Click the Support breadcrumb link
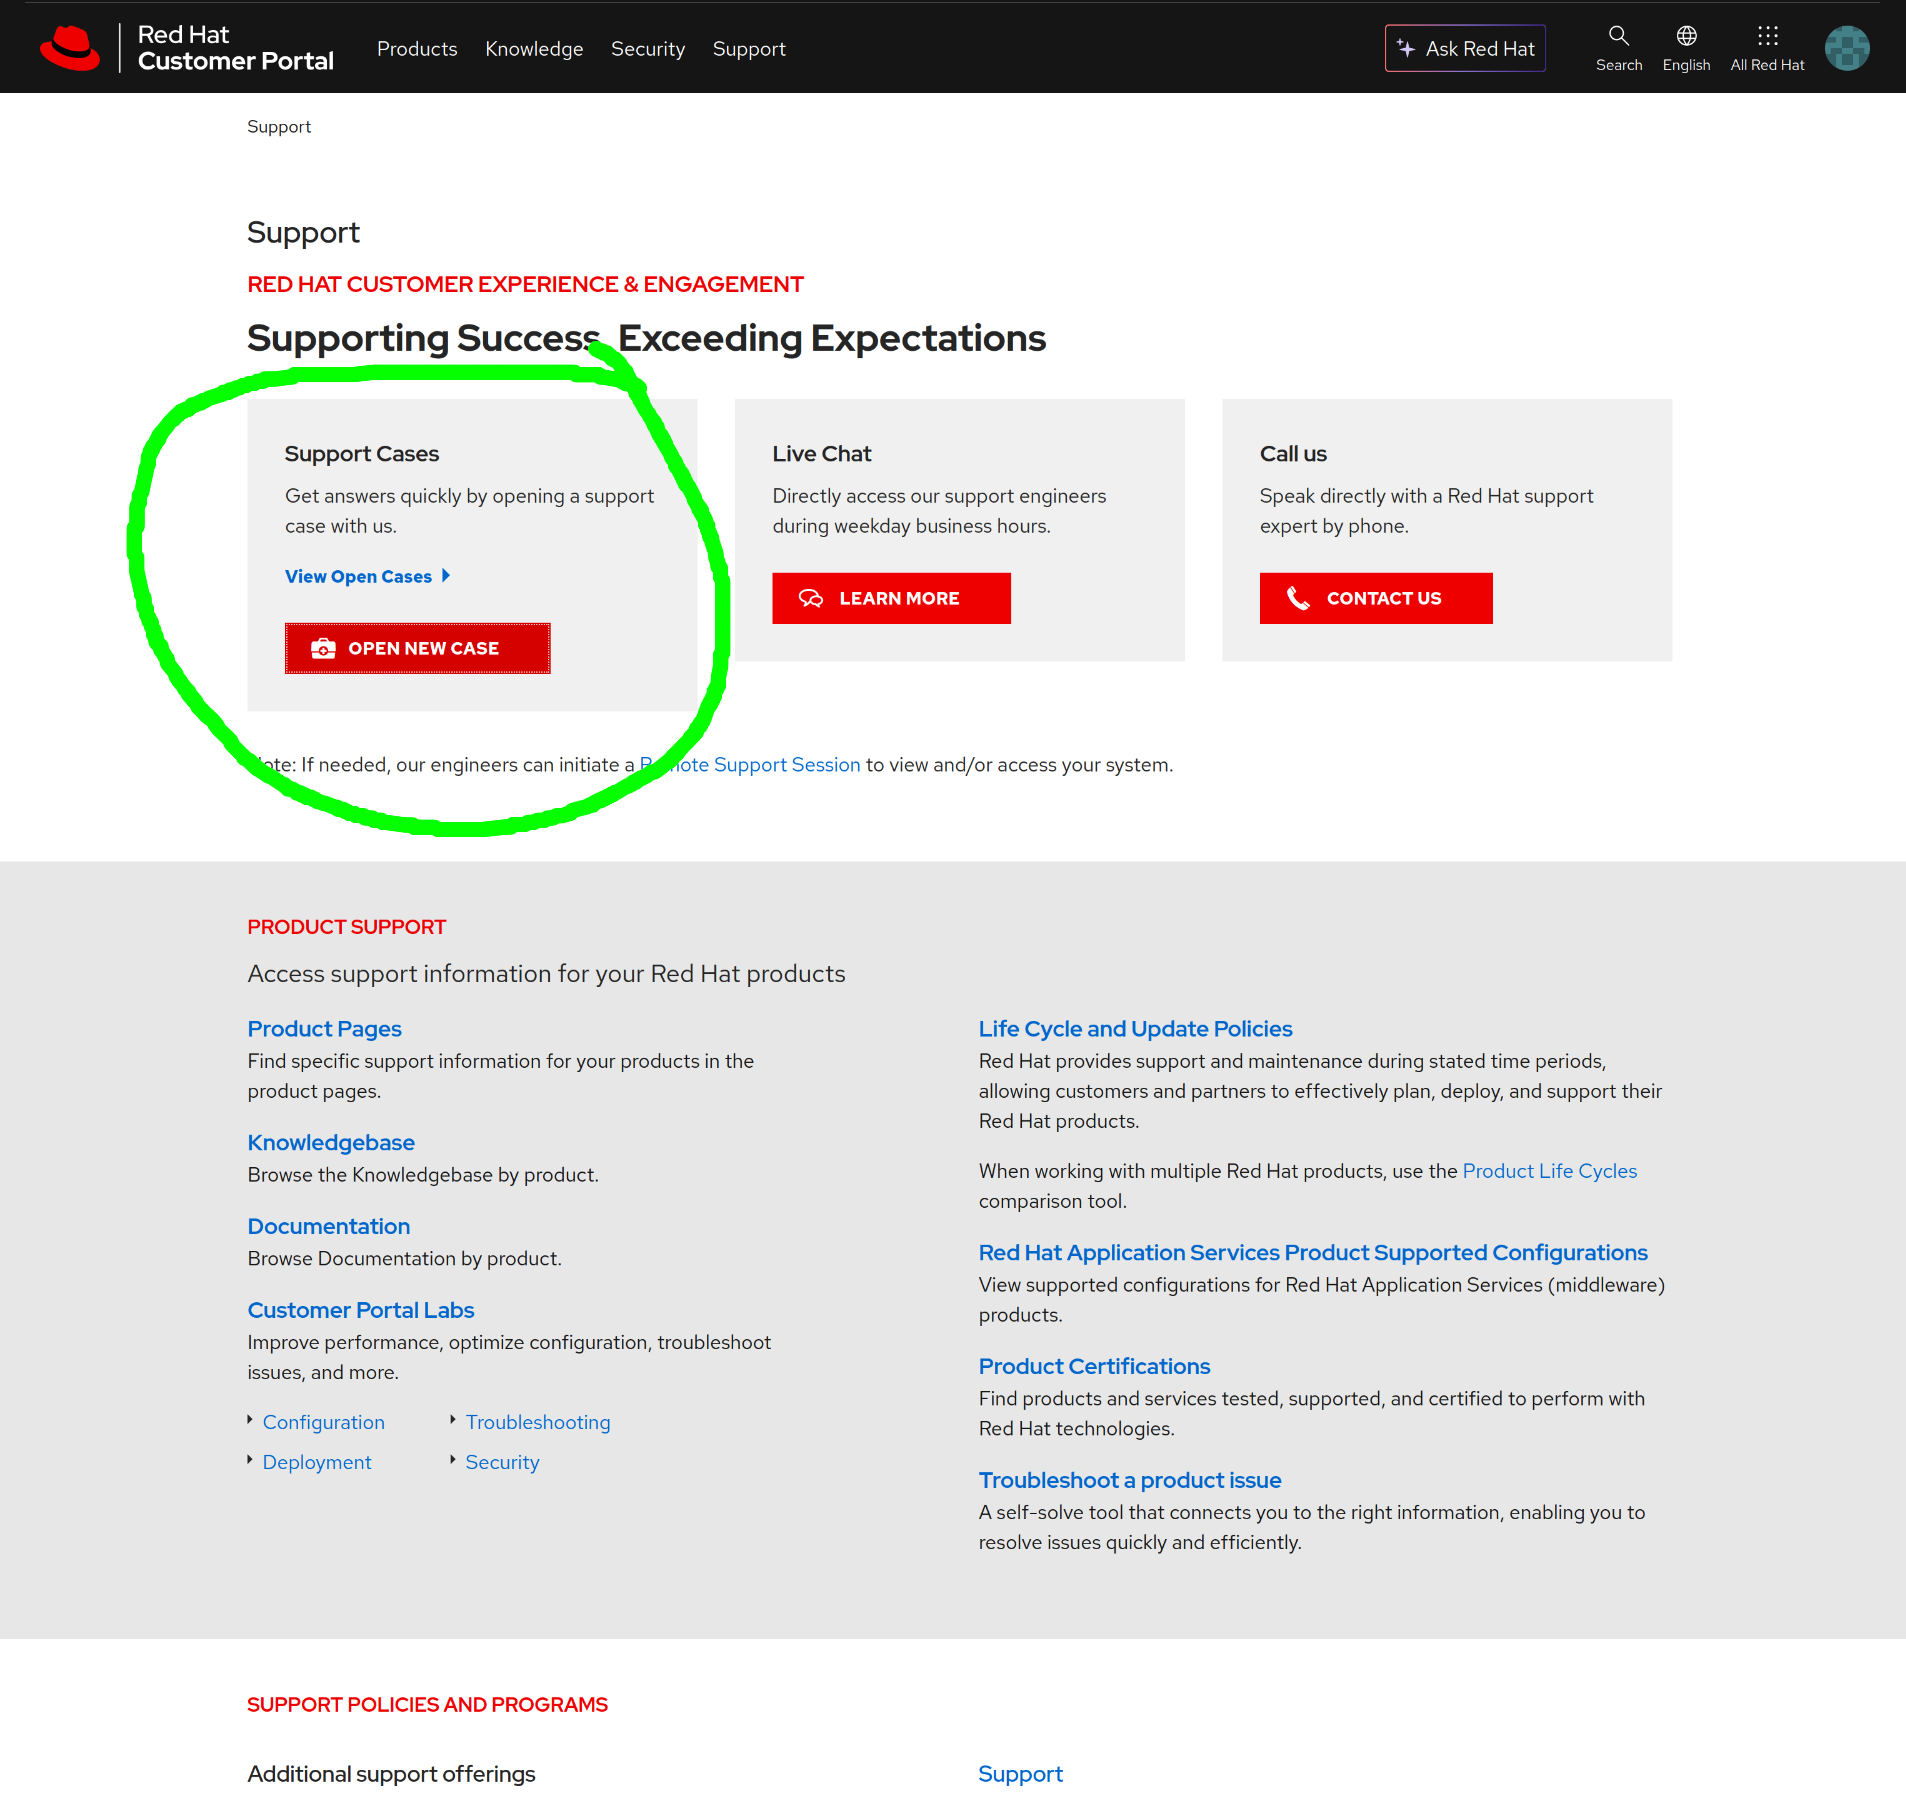Screen dimensions: 1906x1806 [279, 127]
